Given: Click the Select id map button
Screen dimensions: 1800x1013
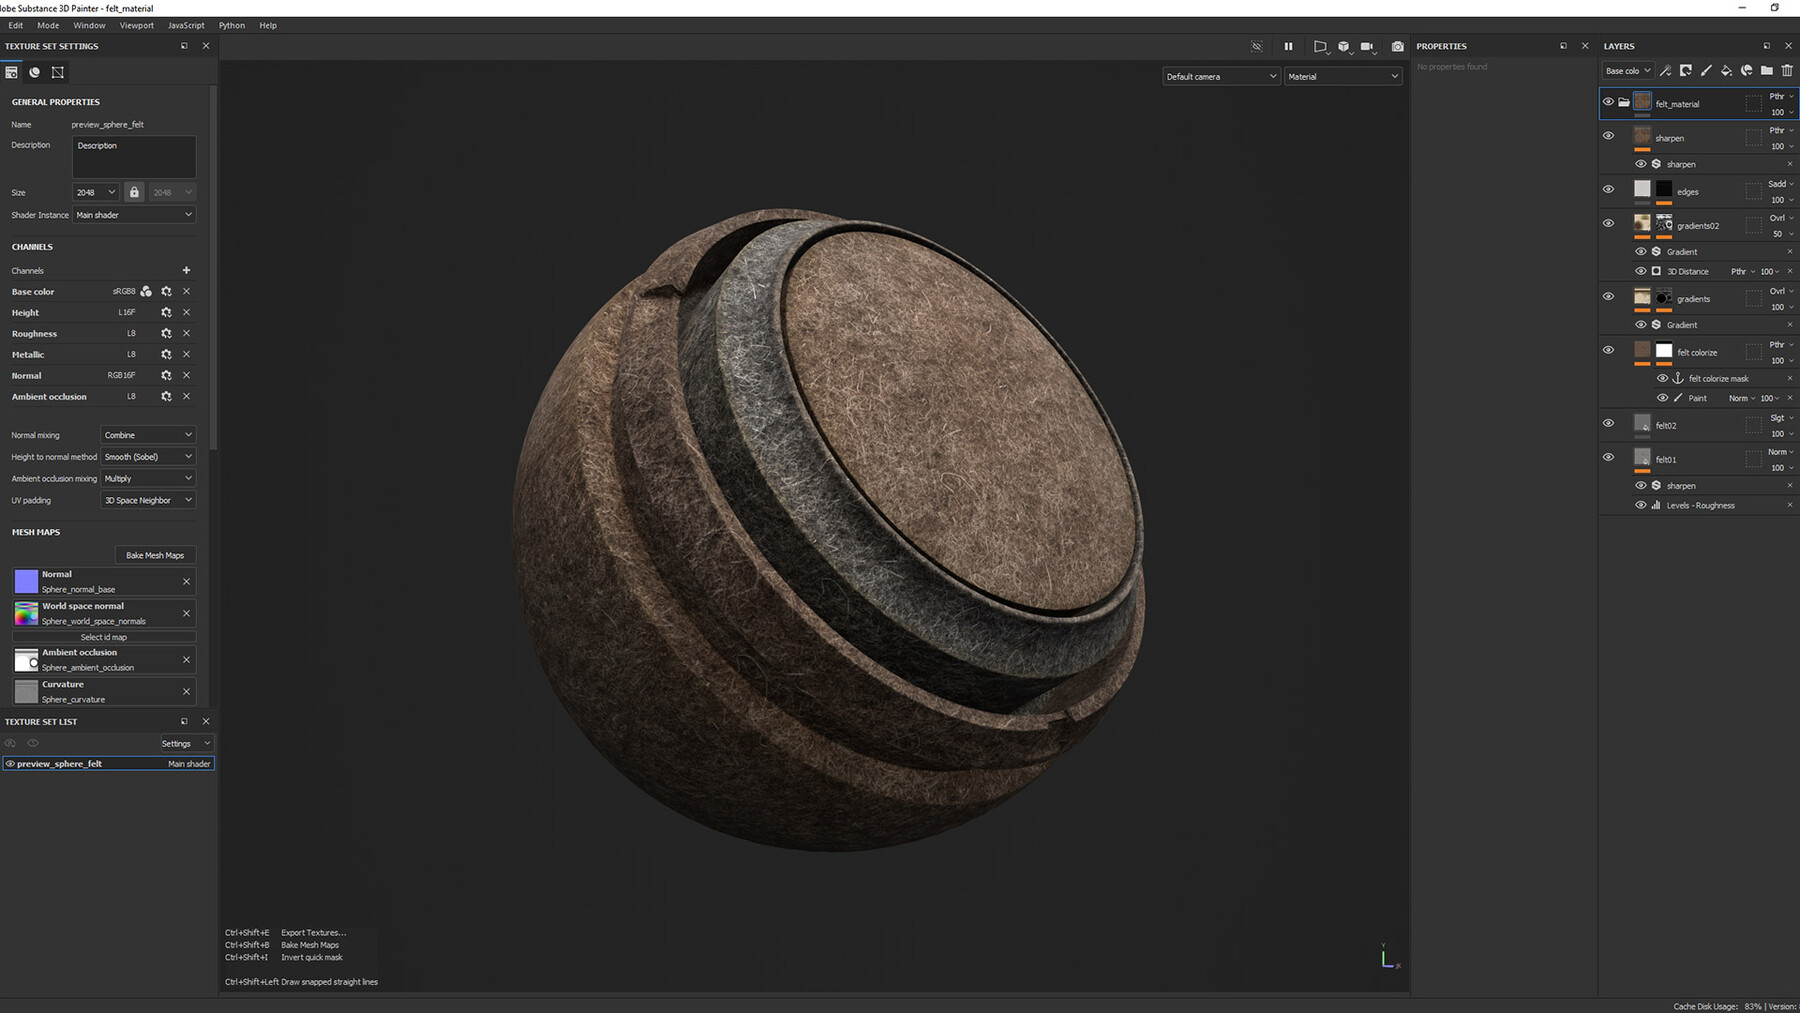Looking at the screenshot, I should (104, 637).
